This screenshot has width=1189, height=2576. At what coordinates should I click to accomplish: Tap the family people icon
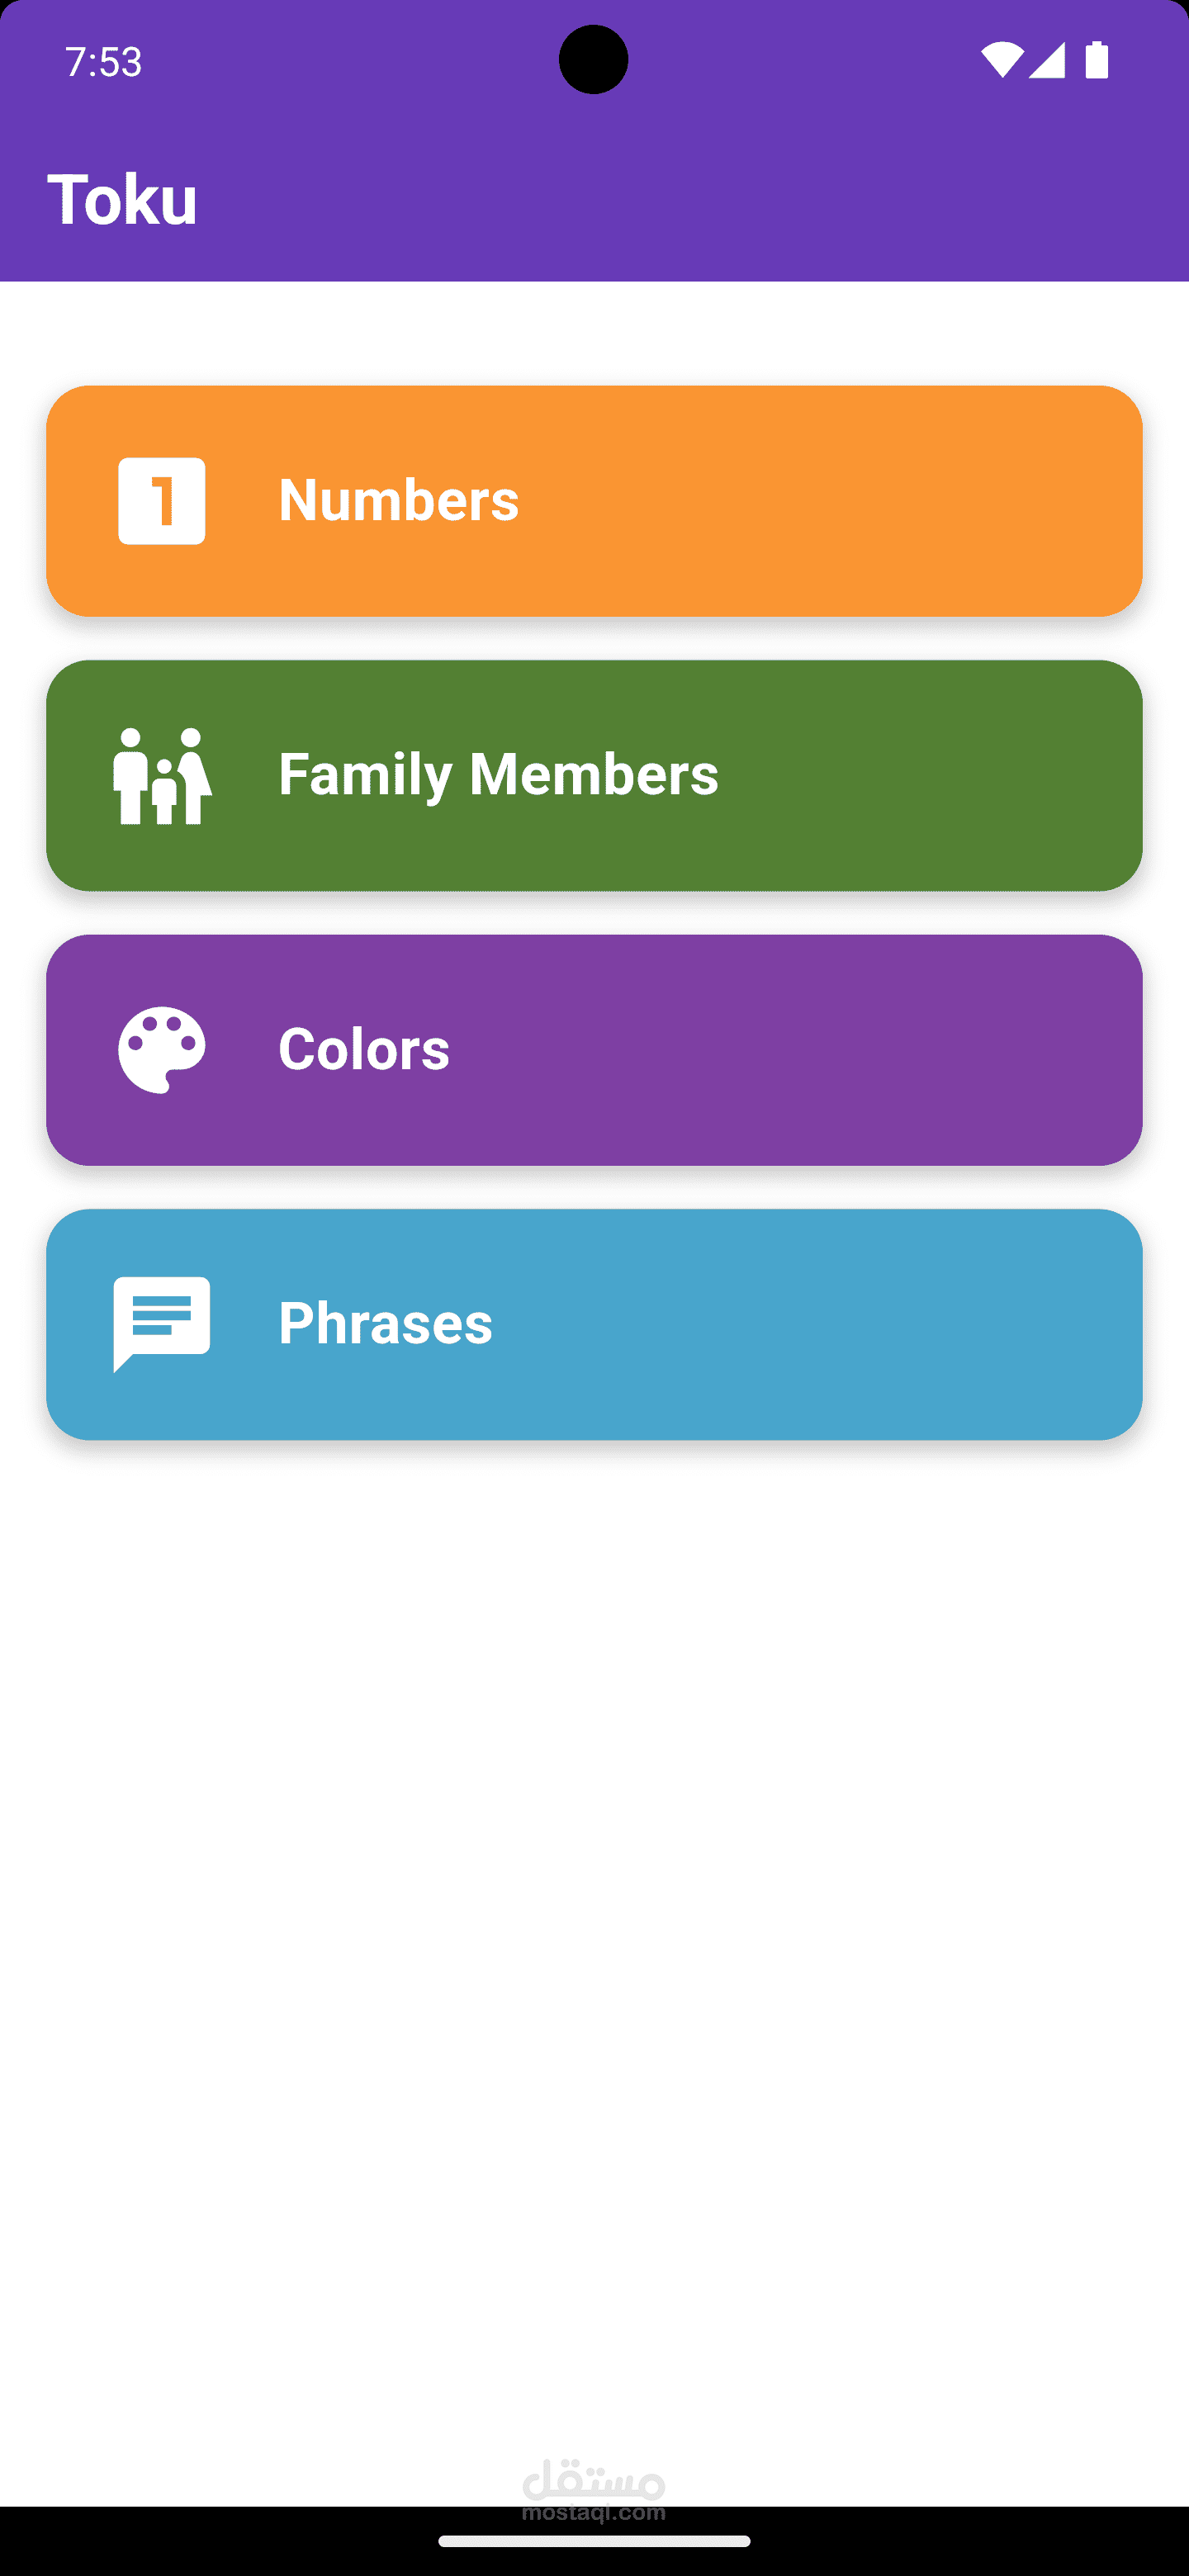click(162, 776)
